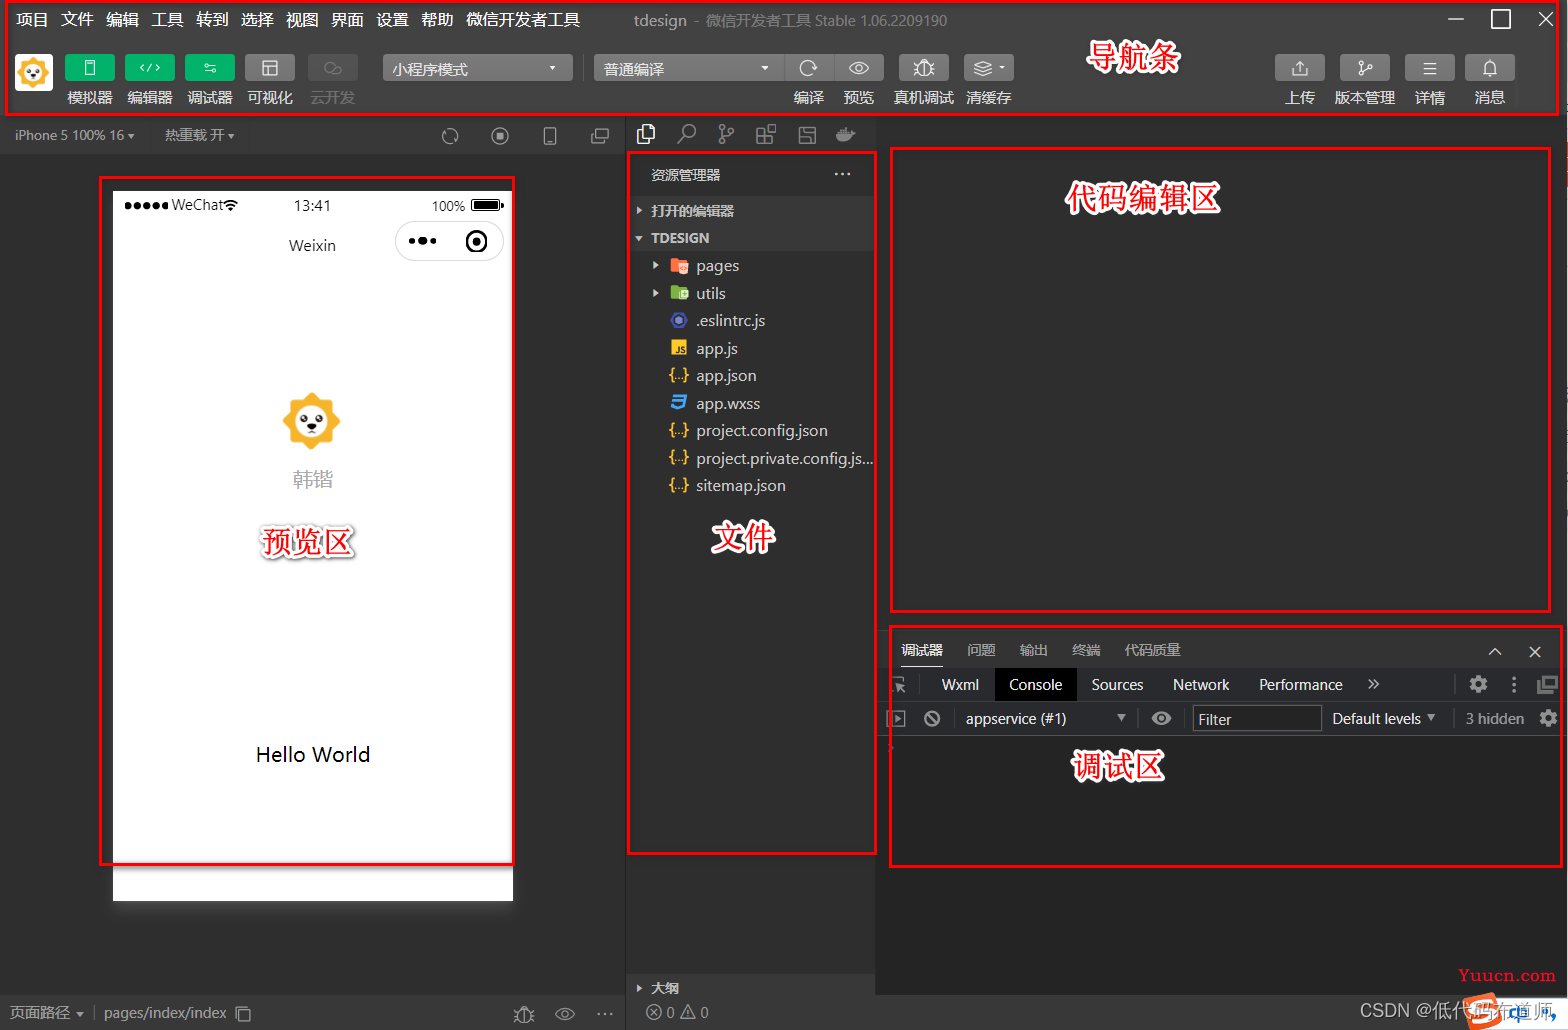Viewport: 1568px width, 1030px height.
Task: Open version management (版本管理)
Action: click(1365, 68)
